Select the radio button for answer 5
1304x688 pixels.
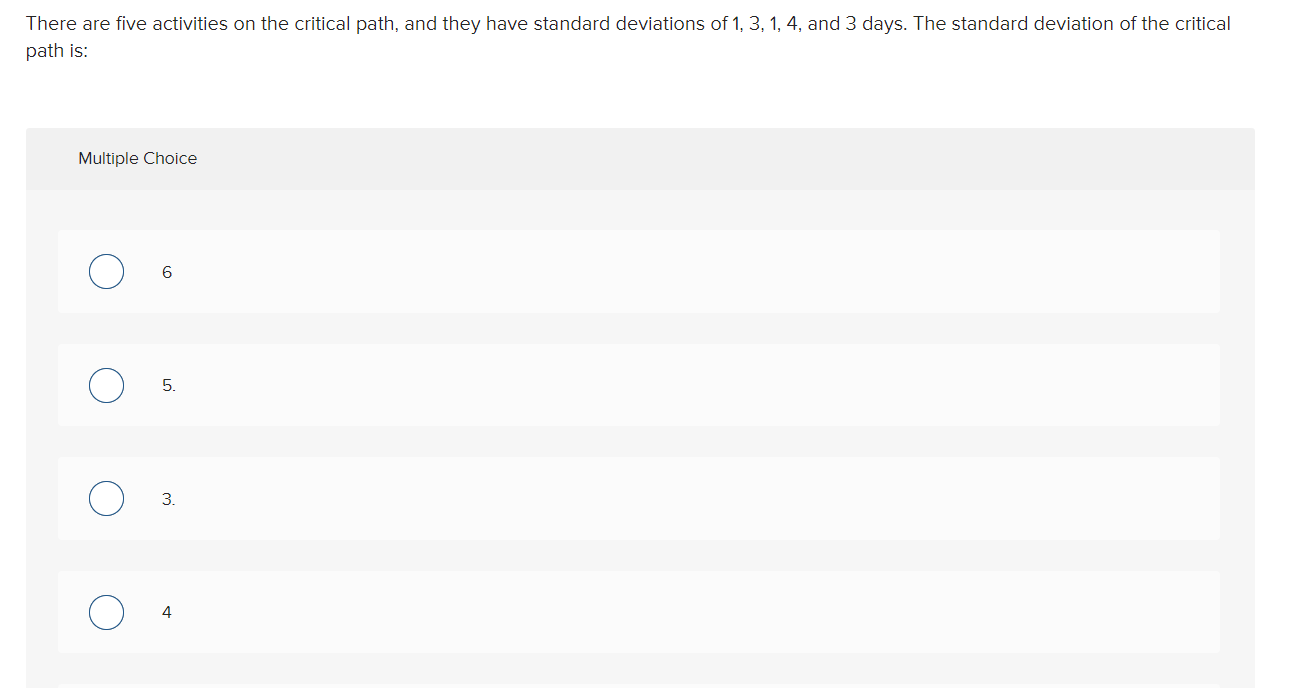pos(106,385)
